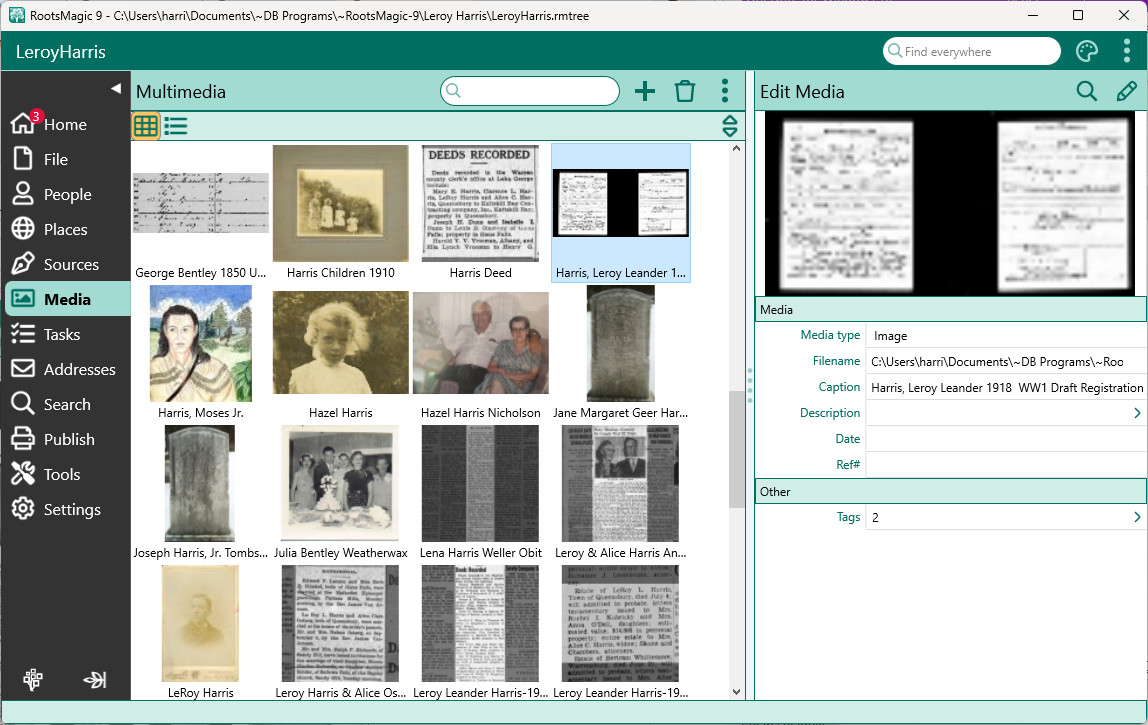Go to Sources in the sidebar
Image resolution: width=1148 pixels, height=725 pixels.
pos(70,265)
